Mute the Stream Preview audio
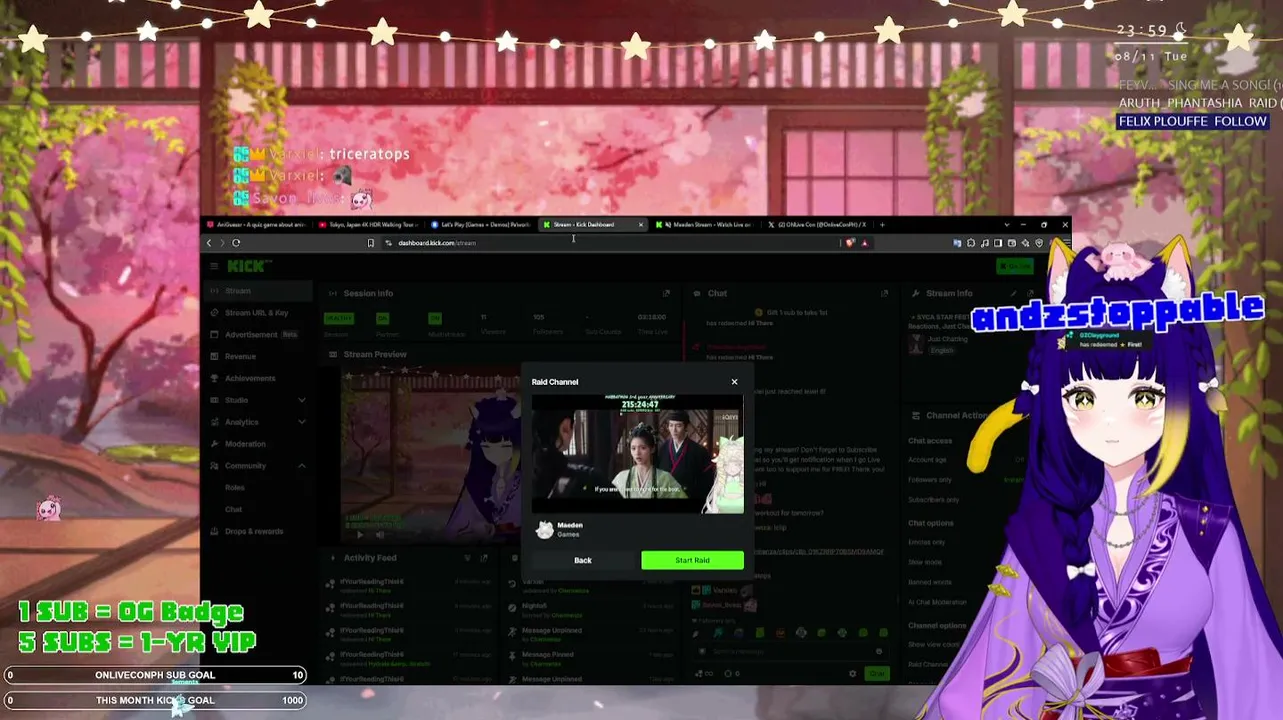Image resolution: width=1283 pixels, height=720 pixels. [379, 535]
